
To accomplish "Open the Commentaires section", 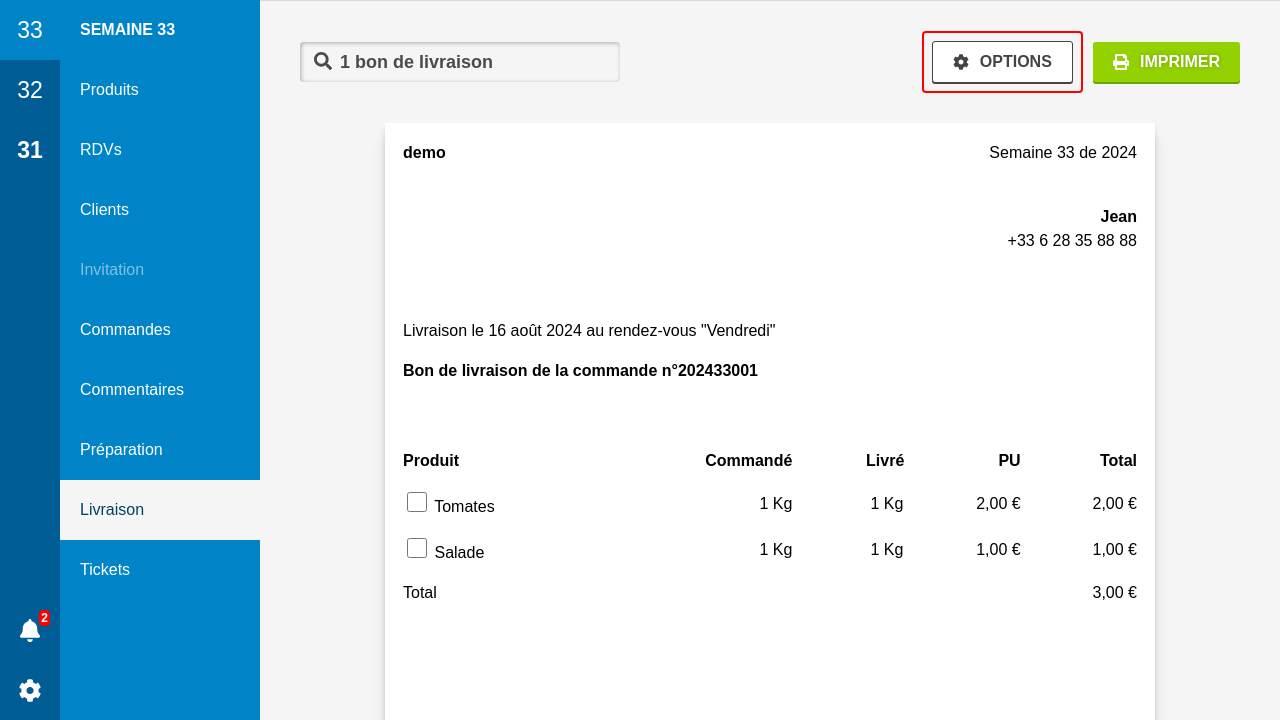I will click(132, 390).
